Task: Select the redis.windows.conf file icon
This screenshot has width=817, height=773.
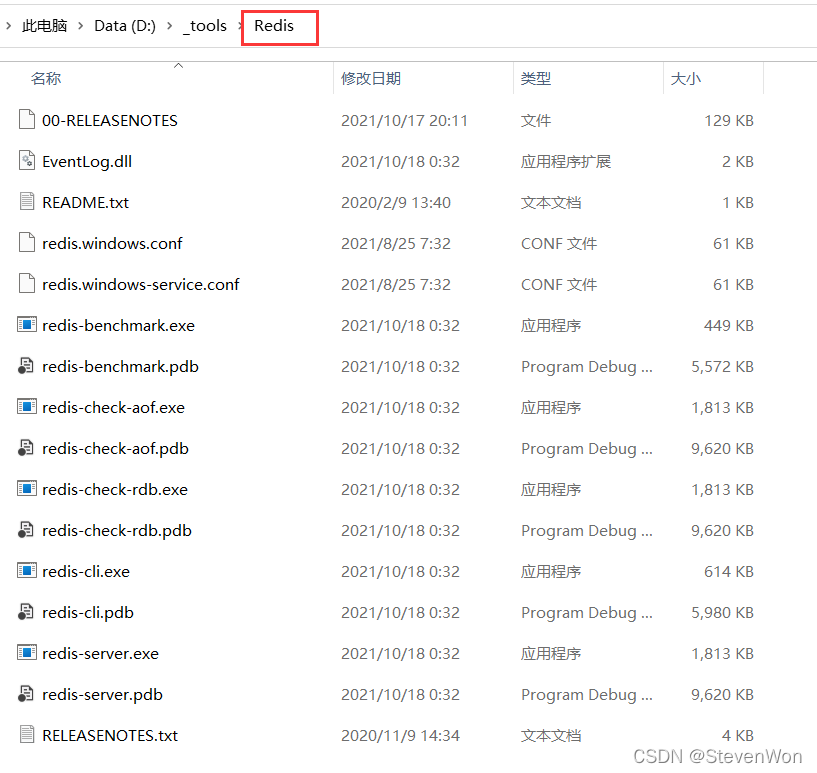Action: point(27,243)
